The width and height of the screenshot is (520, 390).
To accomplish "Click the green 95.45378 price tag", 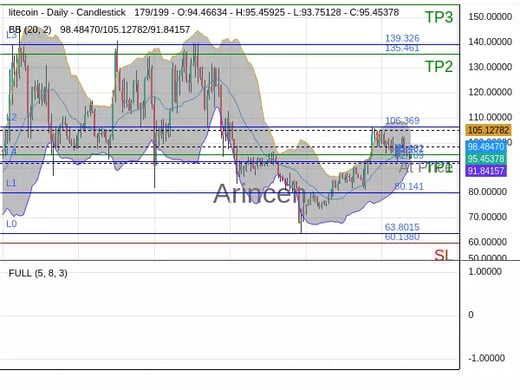I will 486,159.
